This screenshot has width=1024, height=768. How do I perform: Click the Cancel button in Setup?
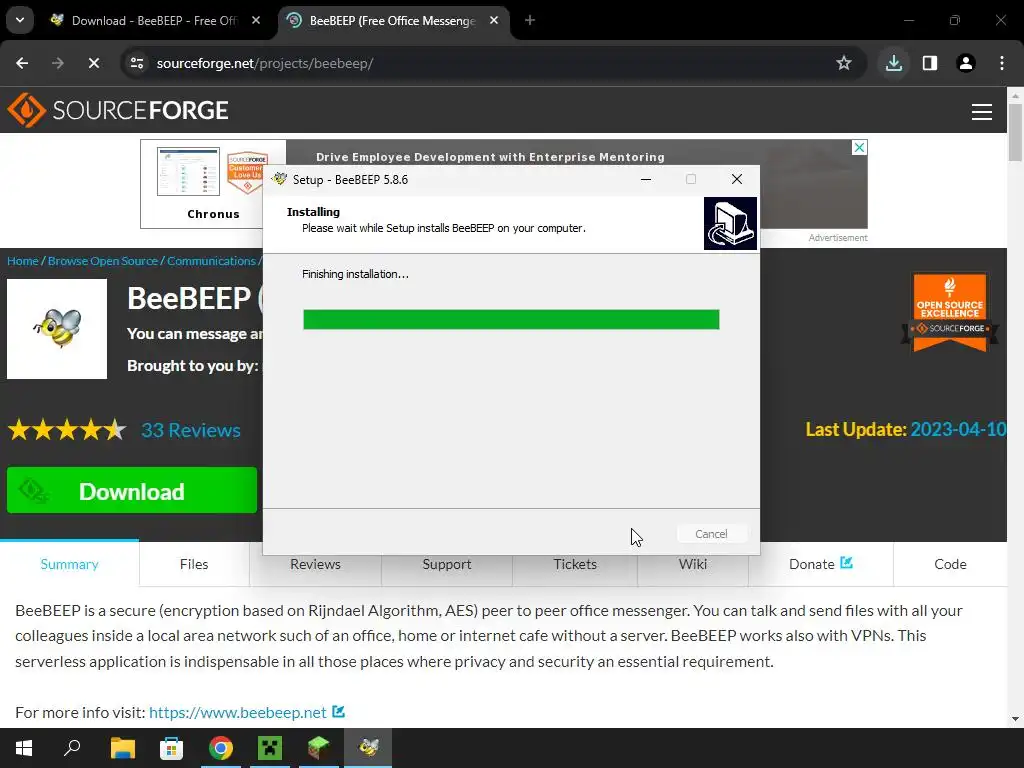point(711,534)
